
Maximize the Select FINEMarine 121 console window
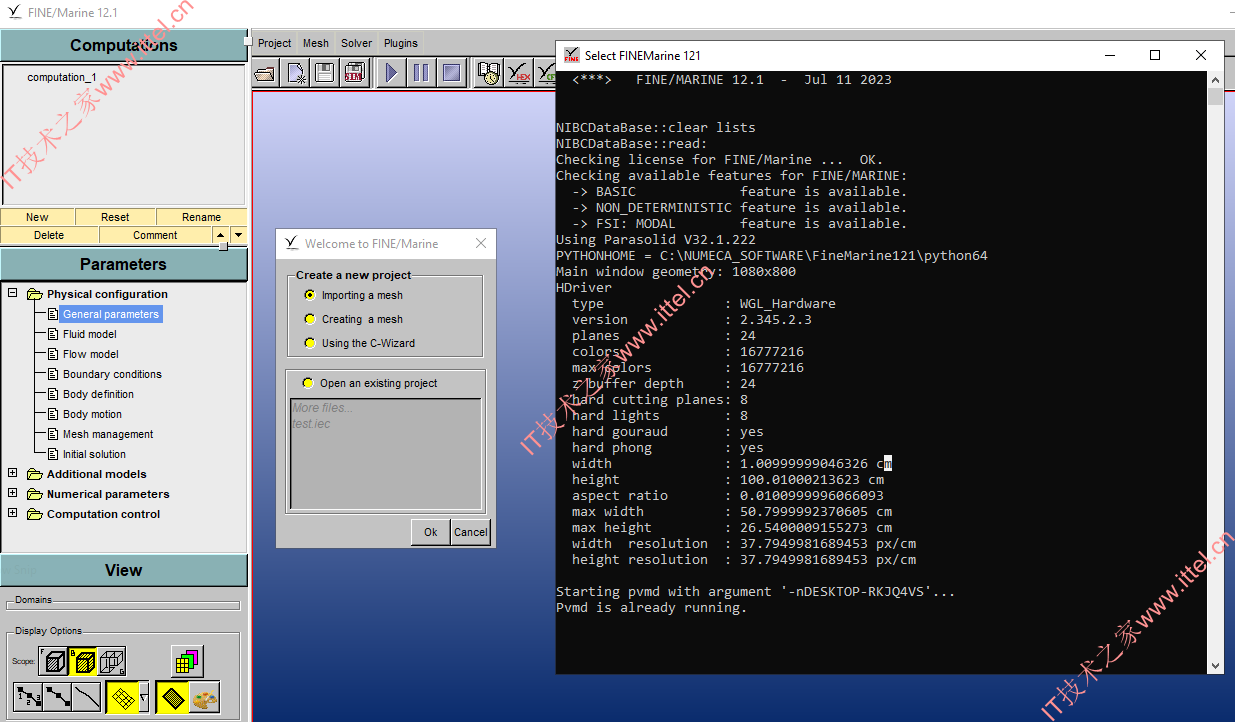coord(1155,55)
